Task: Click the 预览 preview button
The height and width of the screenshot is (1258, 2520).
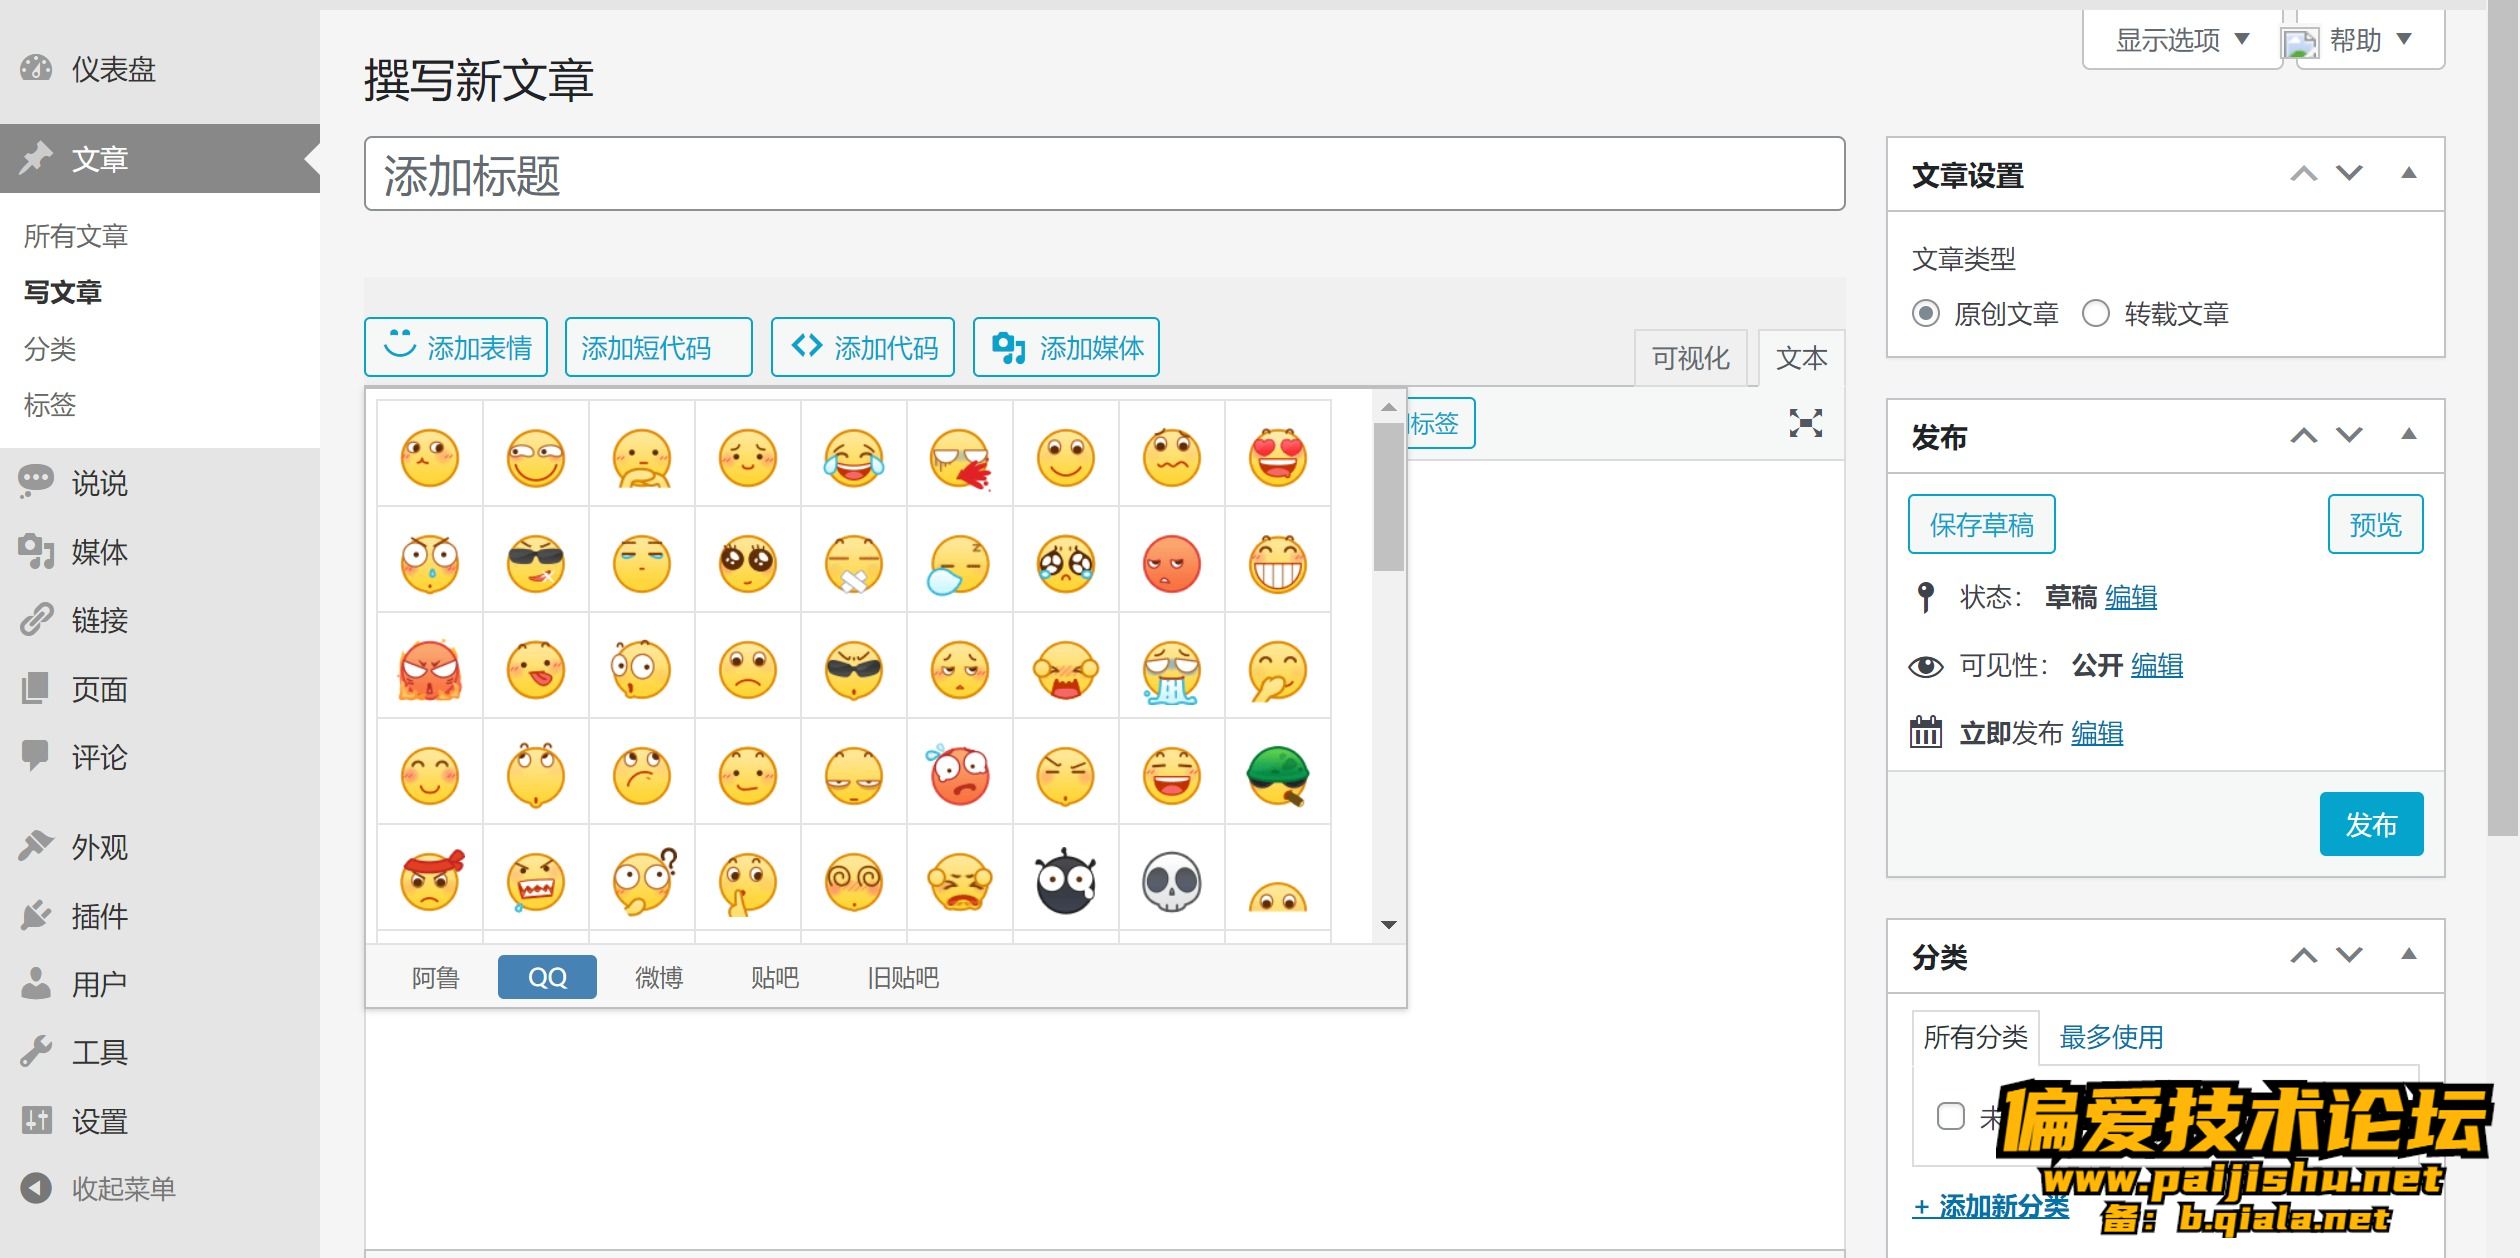Action: click(2375, 524)
